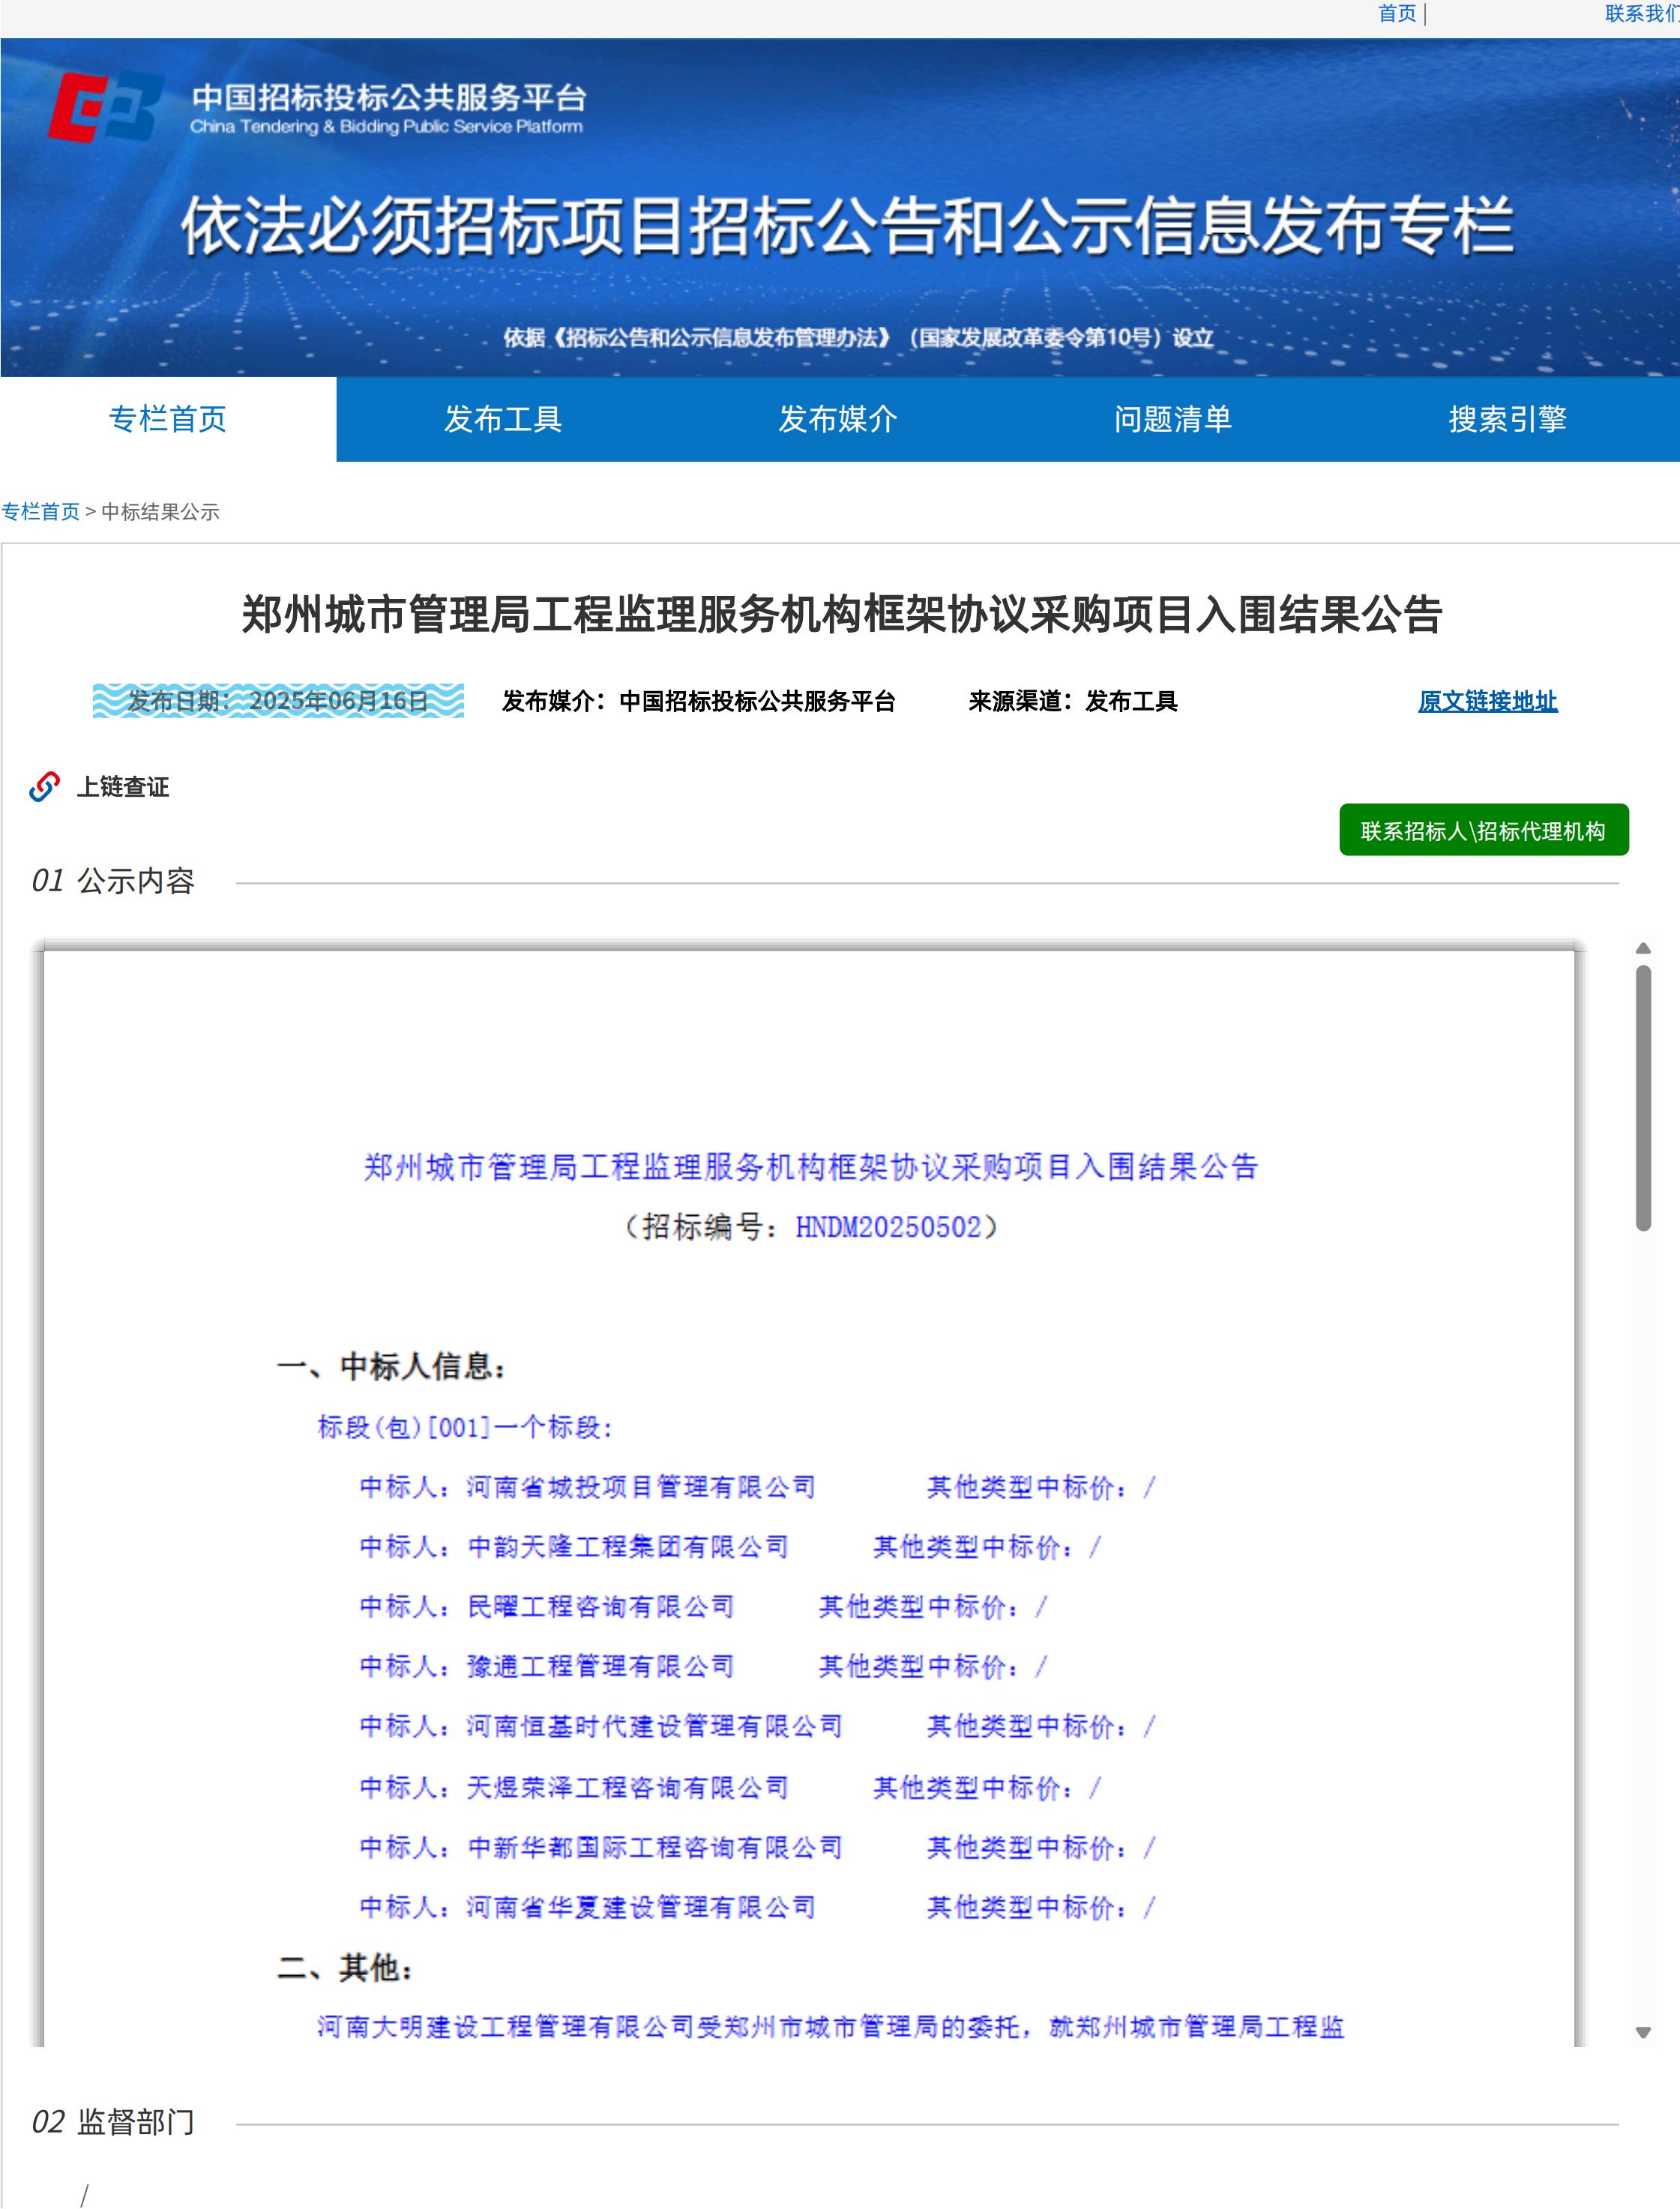Click 民曜工程咨询有限公司 bidder name
The image size is (1680, 2209).
point(601,1607)
